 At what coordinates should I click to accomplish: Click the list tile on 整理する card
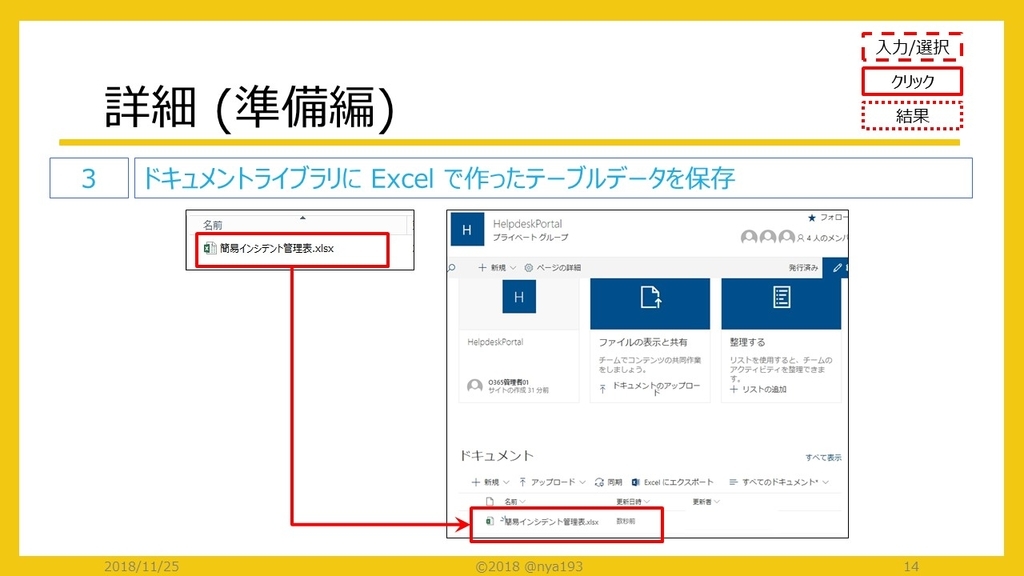(781, 304)
